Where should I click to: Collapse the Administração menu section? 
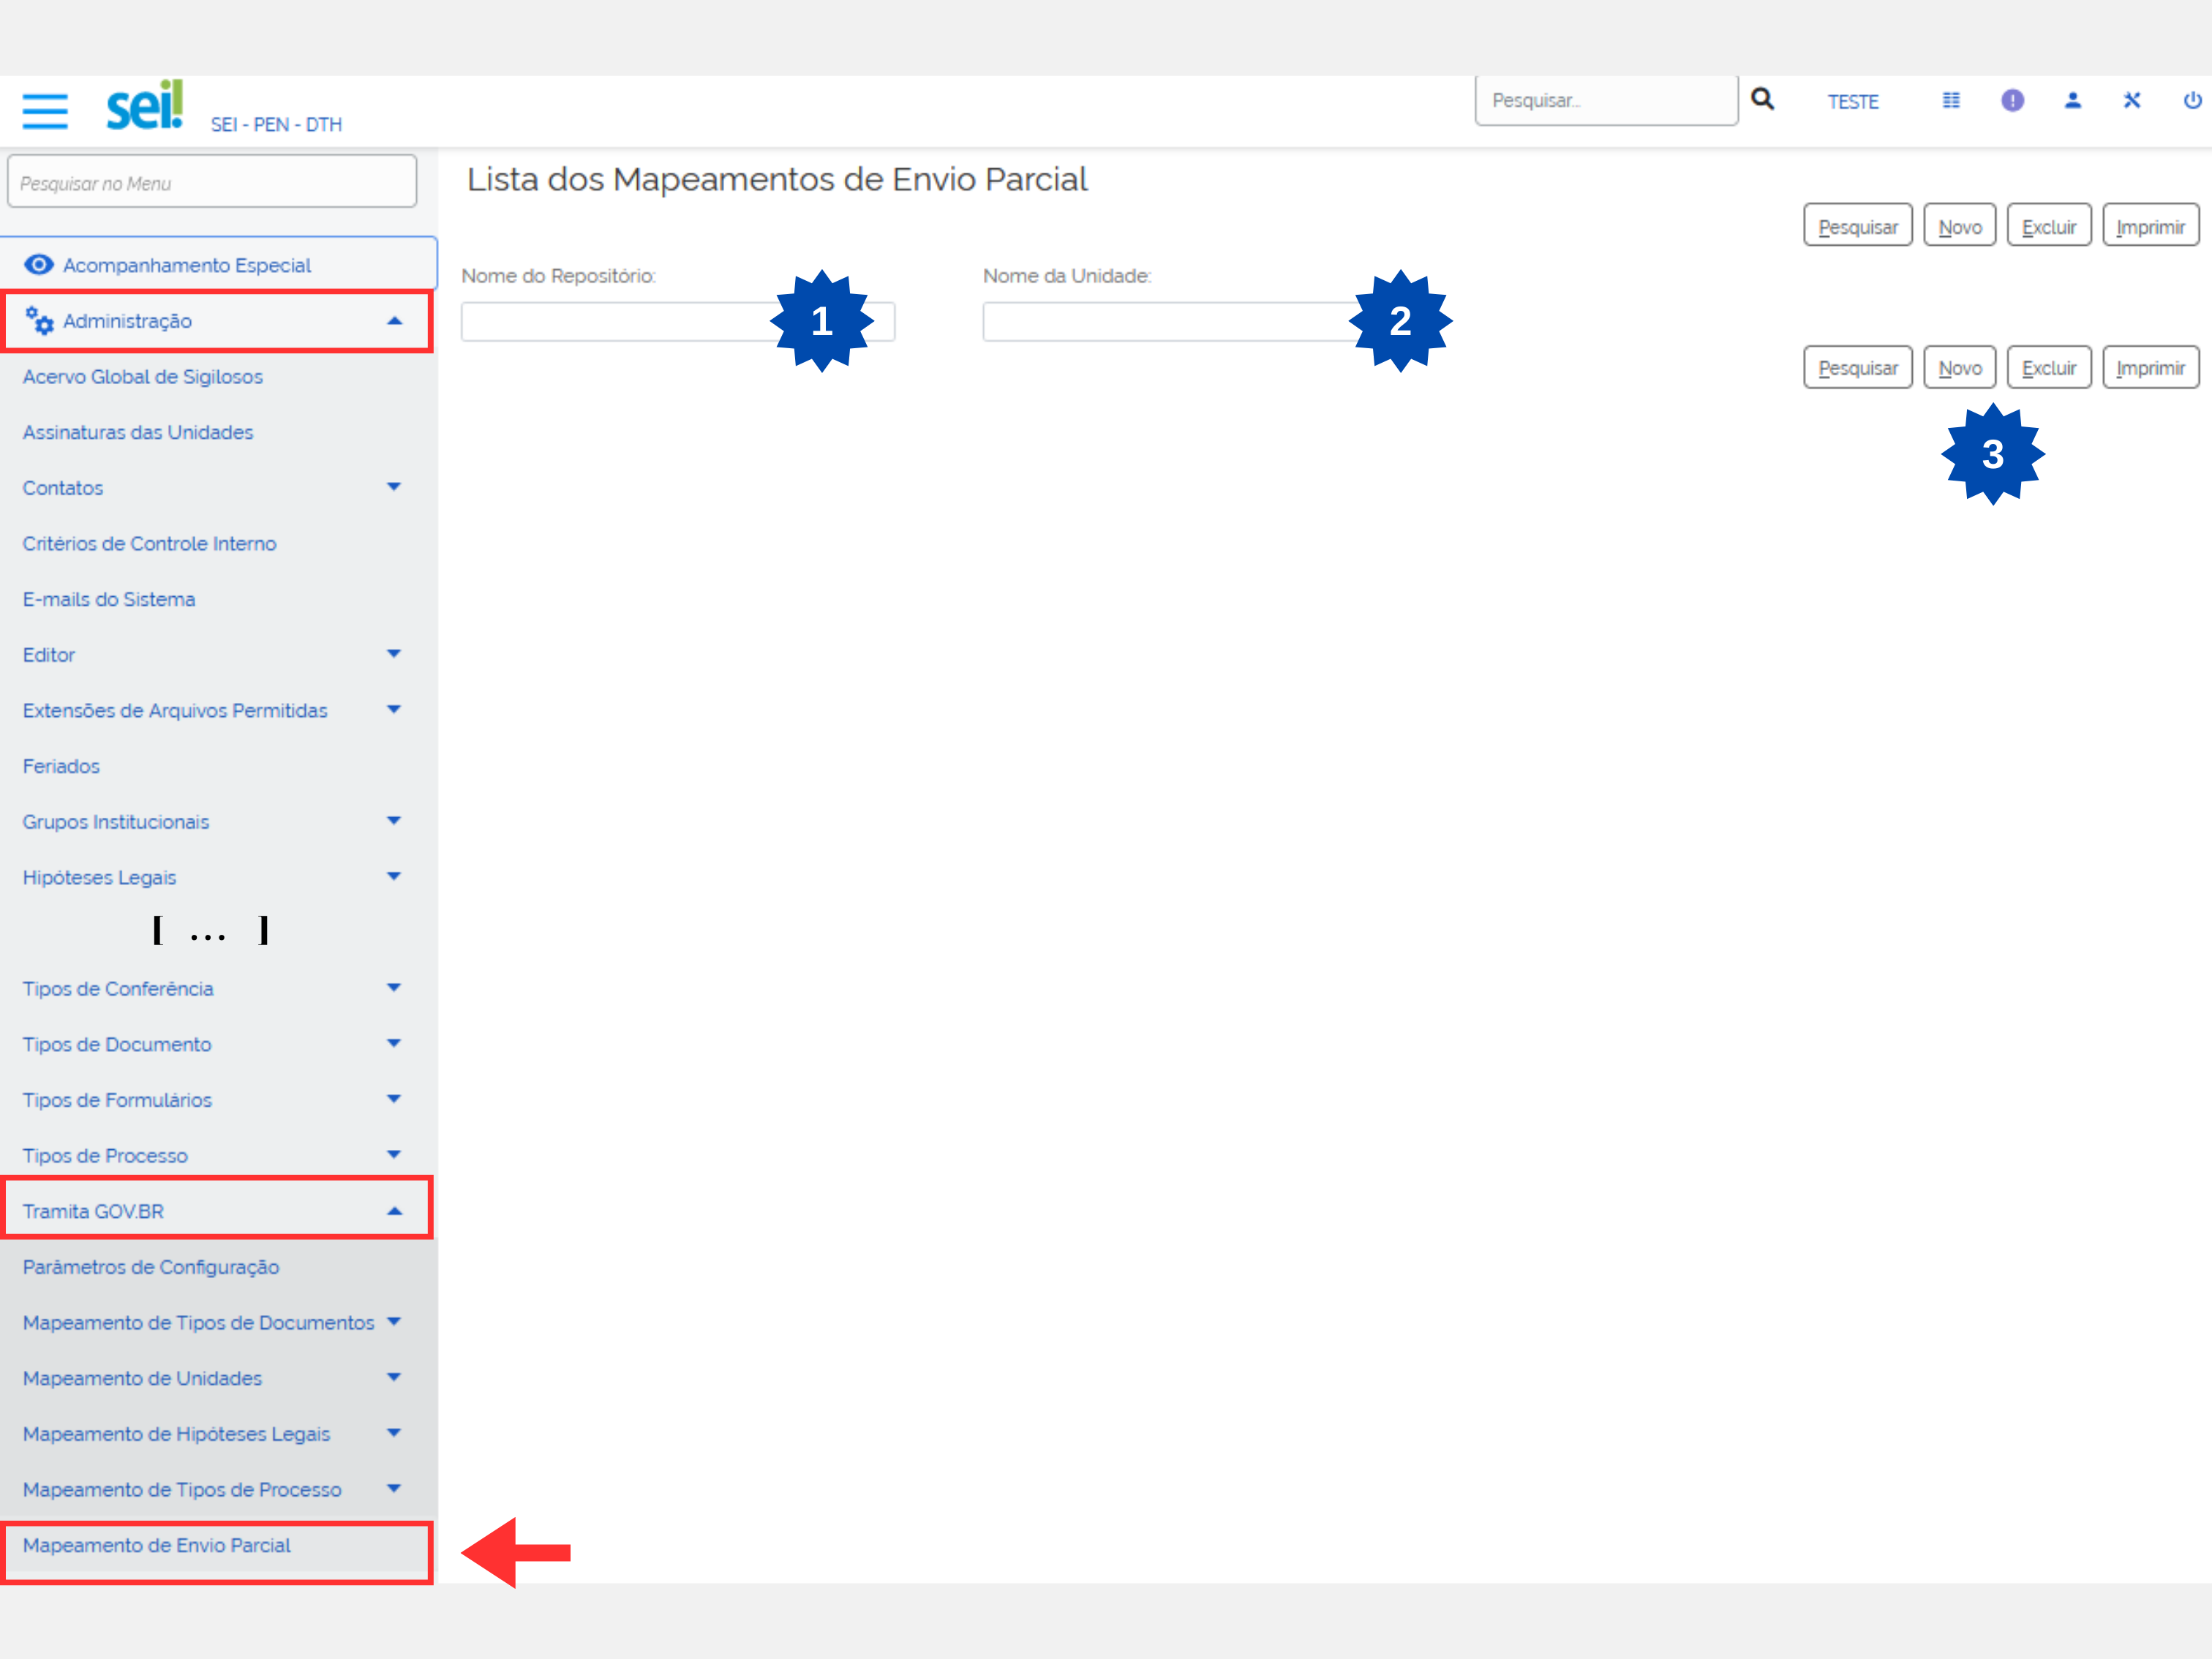click(393, 321)
